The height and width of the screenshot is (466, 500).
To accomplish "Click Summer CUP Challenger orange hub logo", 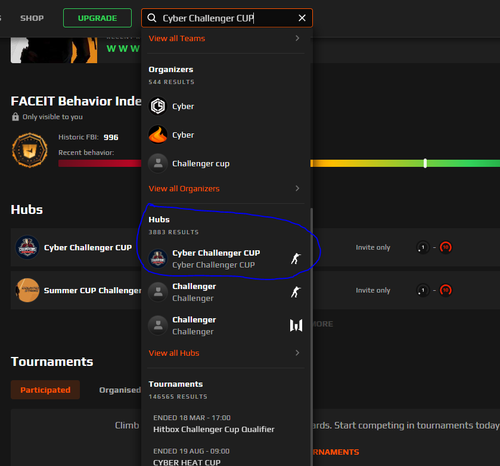I will pos(27,290).
